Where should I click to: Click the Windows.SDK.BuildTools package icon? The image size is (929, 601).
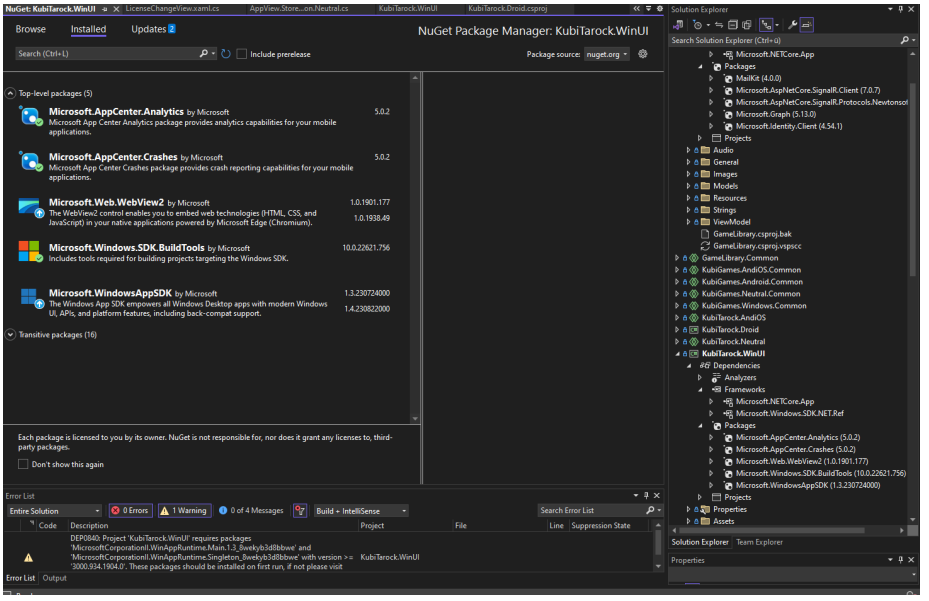pos(30,251)
